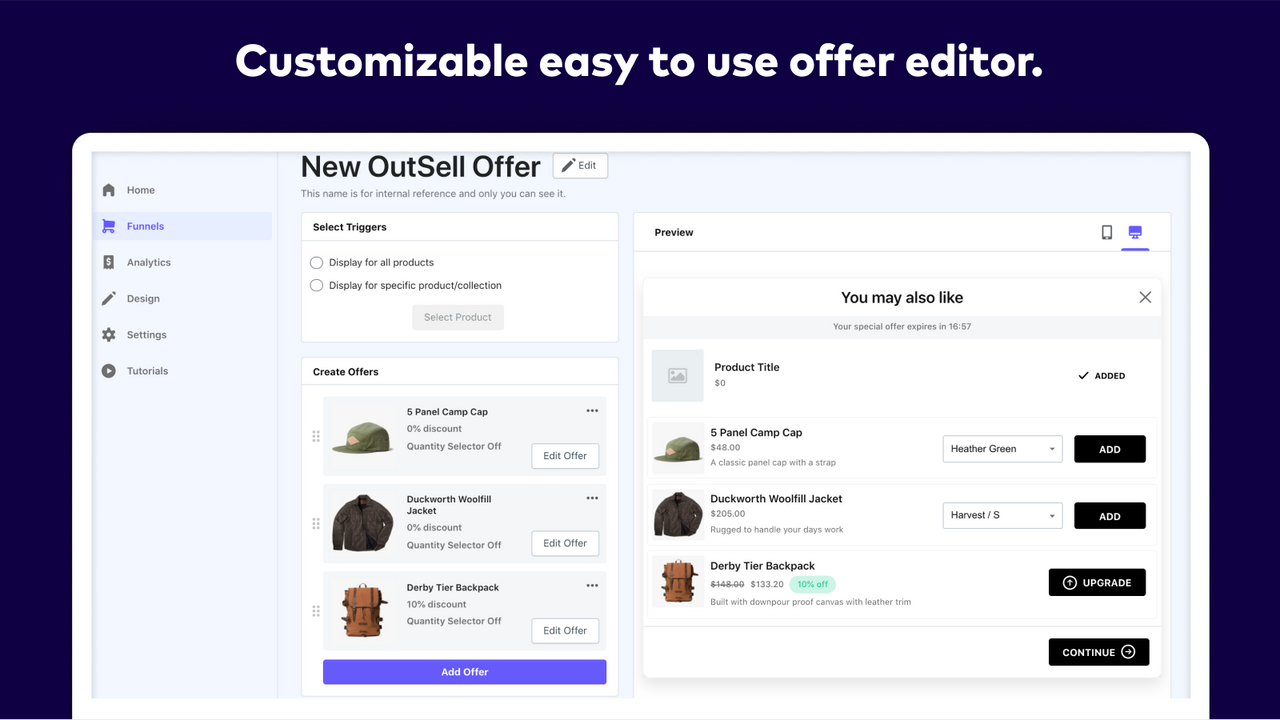Select the Analytics icon

[108, 261]
